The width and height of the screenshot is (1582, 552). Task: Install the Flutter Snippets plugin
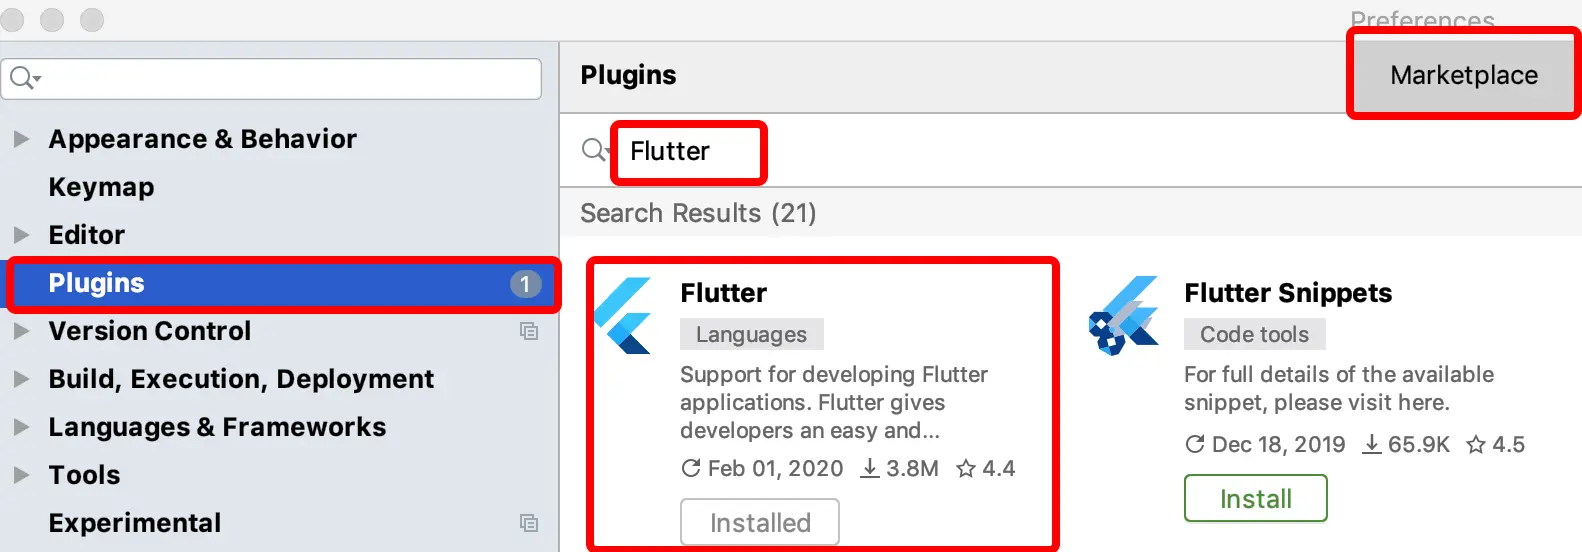pos(1255,498)
